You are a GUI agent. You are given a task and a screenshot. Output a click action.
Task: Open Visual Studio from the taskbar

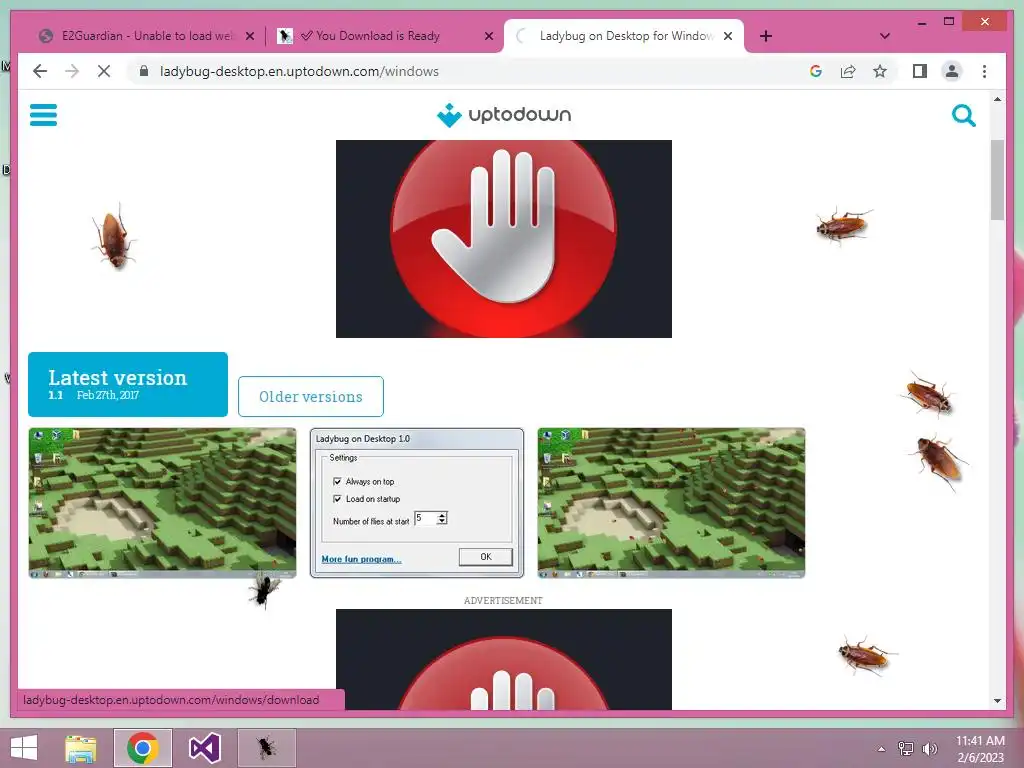point(204,748)
